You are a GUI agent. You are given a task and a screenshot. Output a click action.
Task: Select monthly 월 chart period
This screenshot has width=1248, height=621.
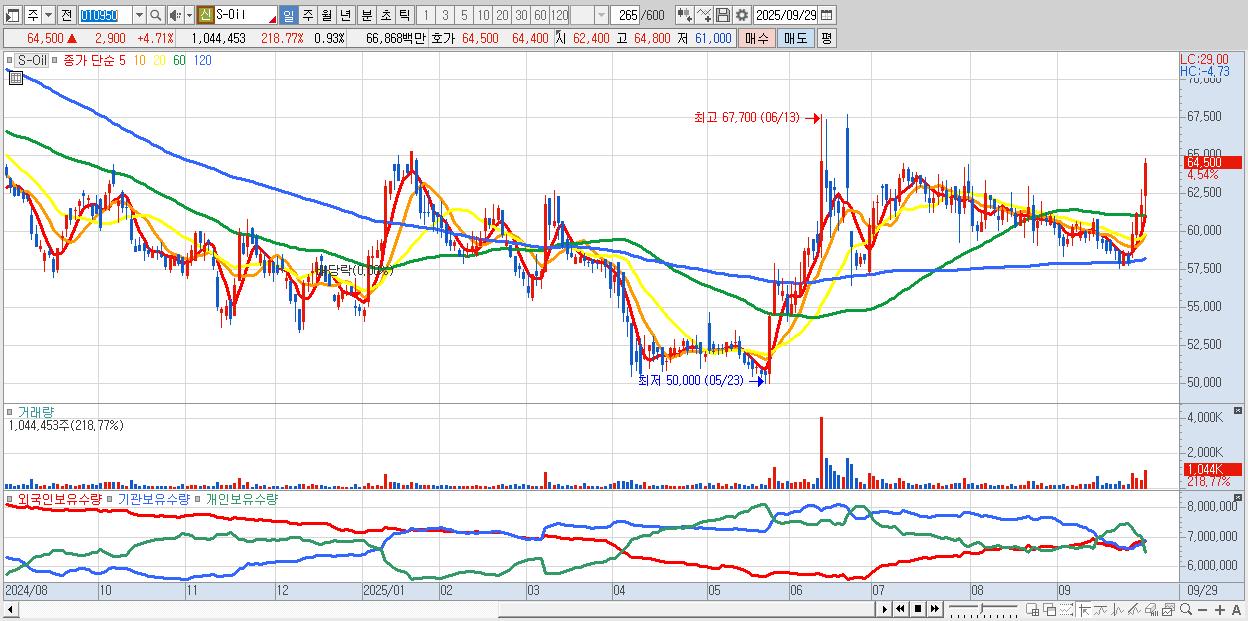pyautogui.click(x=326, y=15)
